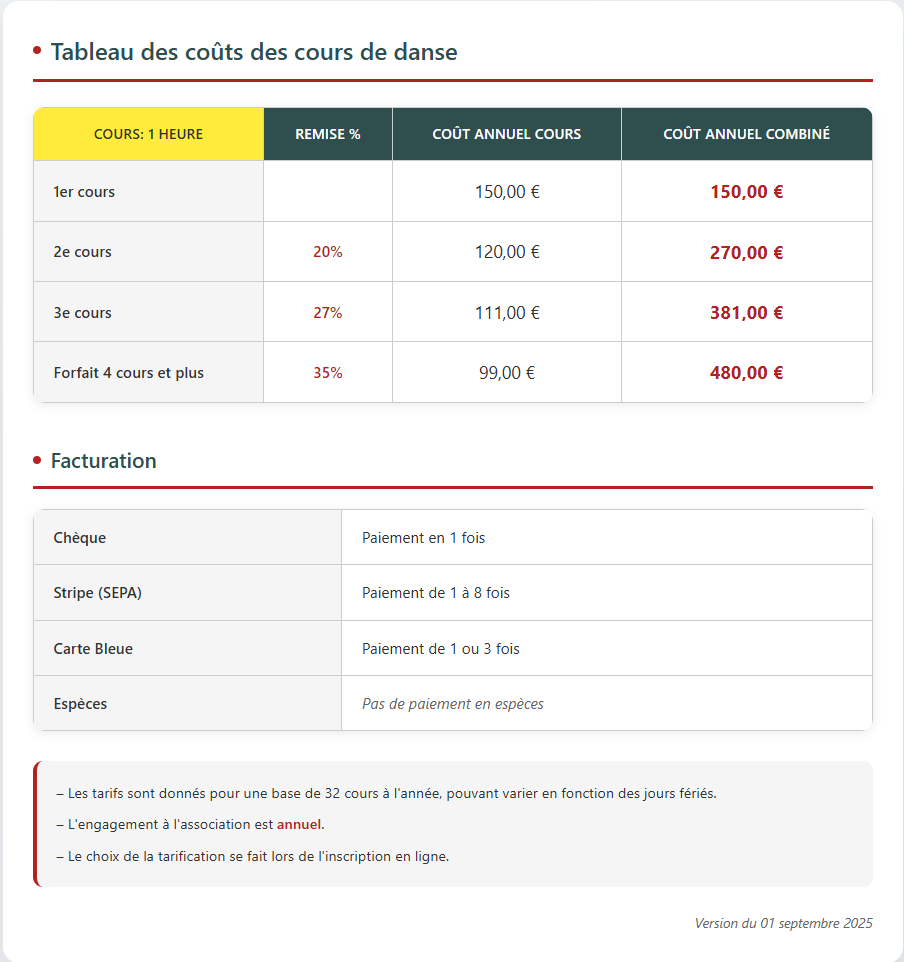Select the 35% discount value
This screenshot has height=962, width=904.
click(x=328, y=373)
